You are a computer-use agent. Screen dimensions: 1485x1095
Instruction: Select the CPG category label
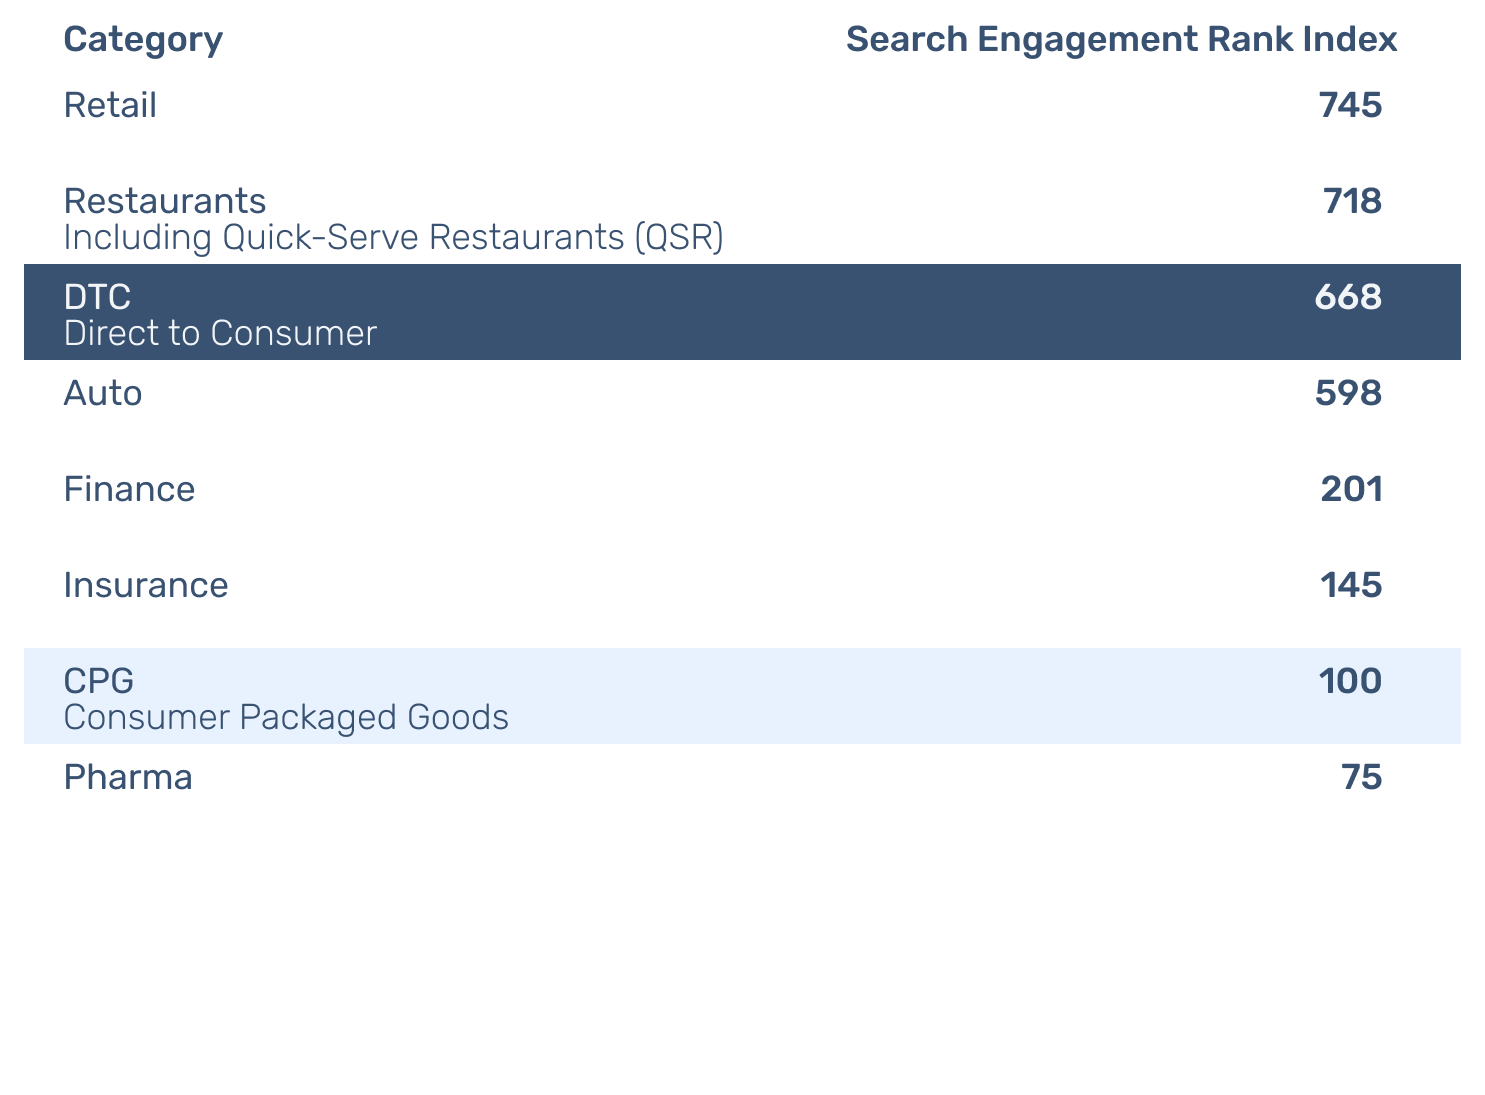coord(99,681)
